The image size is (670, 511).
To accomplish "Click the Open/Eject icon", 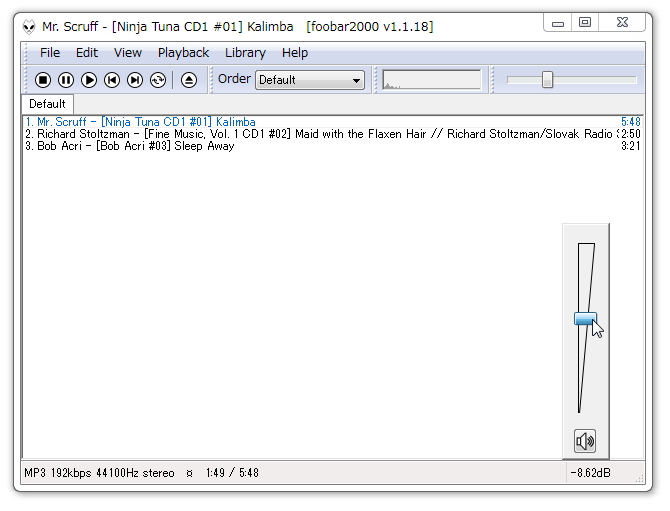I will tap(189, 80).
